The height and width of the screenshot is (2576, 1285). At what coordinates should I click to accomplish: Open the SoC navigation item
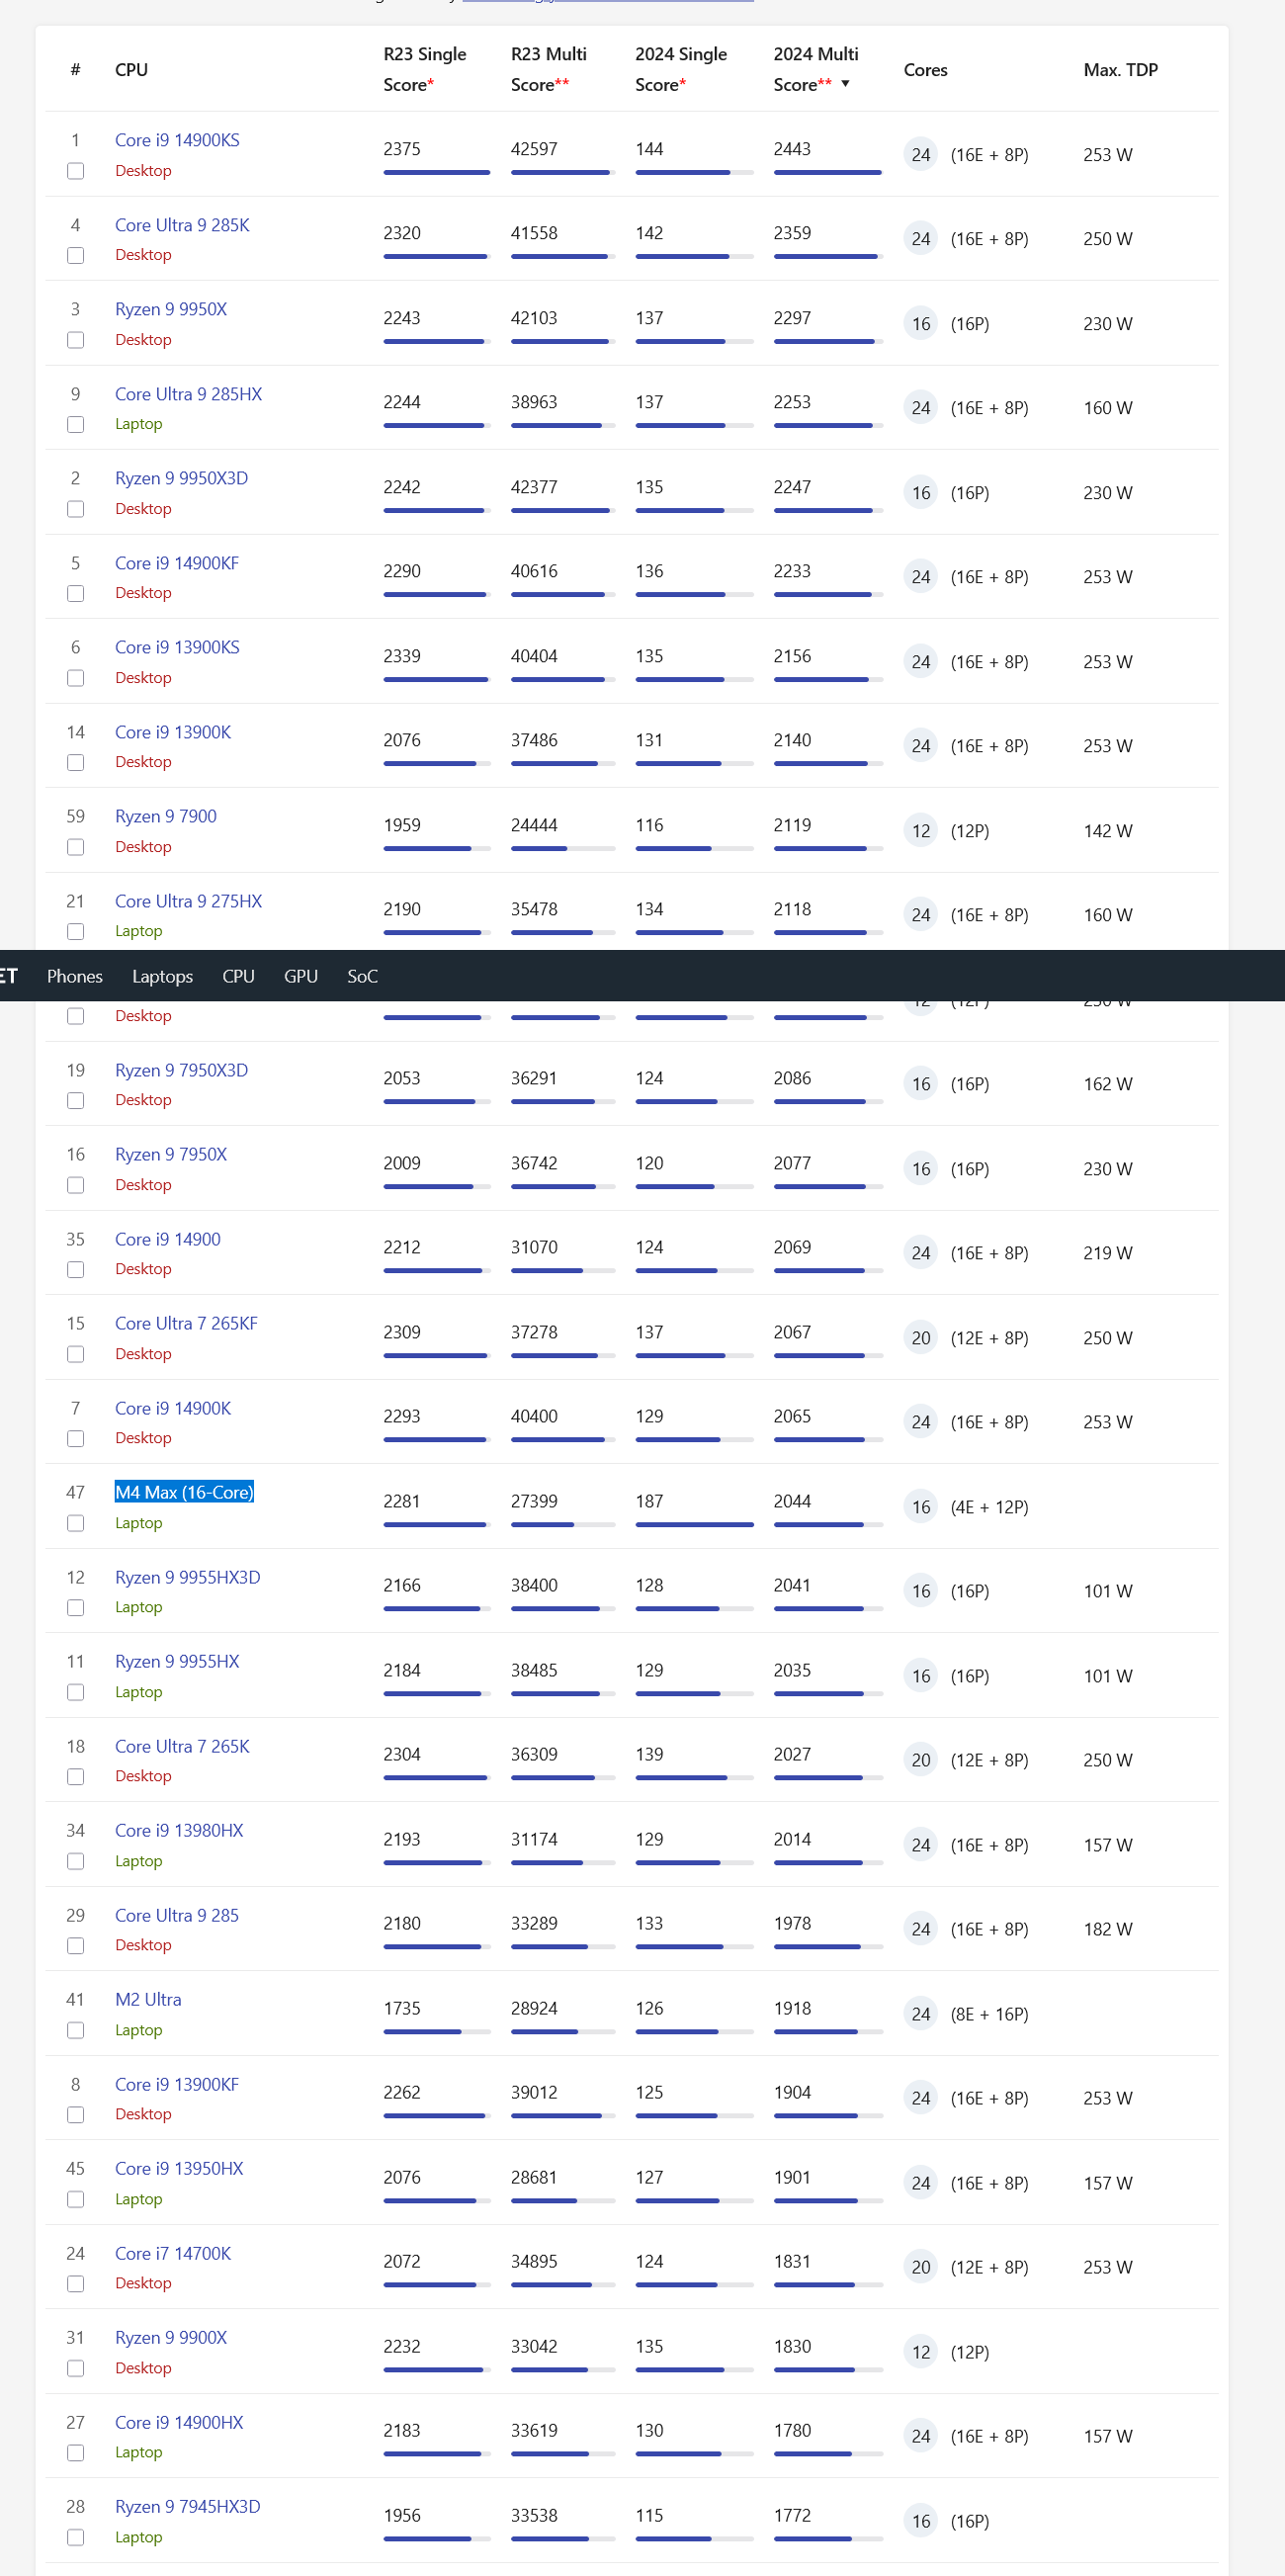click(362, 976)
